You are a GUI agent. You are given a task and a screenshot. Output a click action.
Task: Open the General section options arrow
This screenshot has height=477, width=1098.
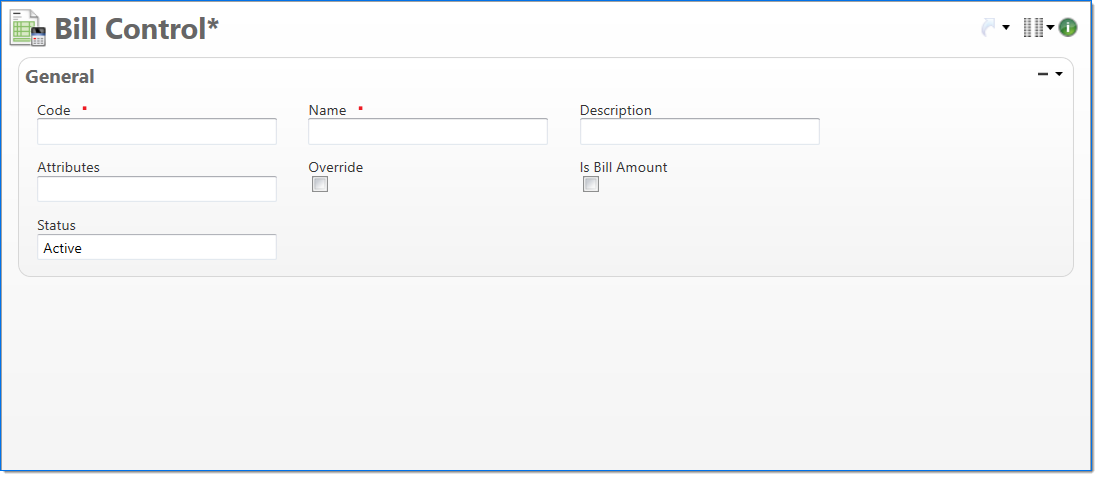pyautogui.click(x=1059, y=74)
